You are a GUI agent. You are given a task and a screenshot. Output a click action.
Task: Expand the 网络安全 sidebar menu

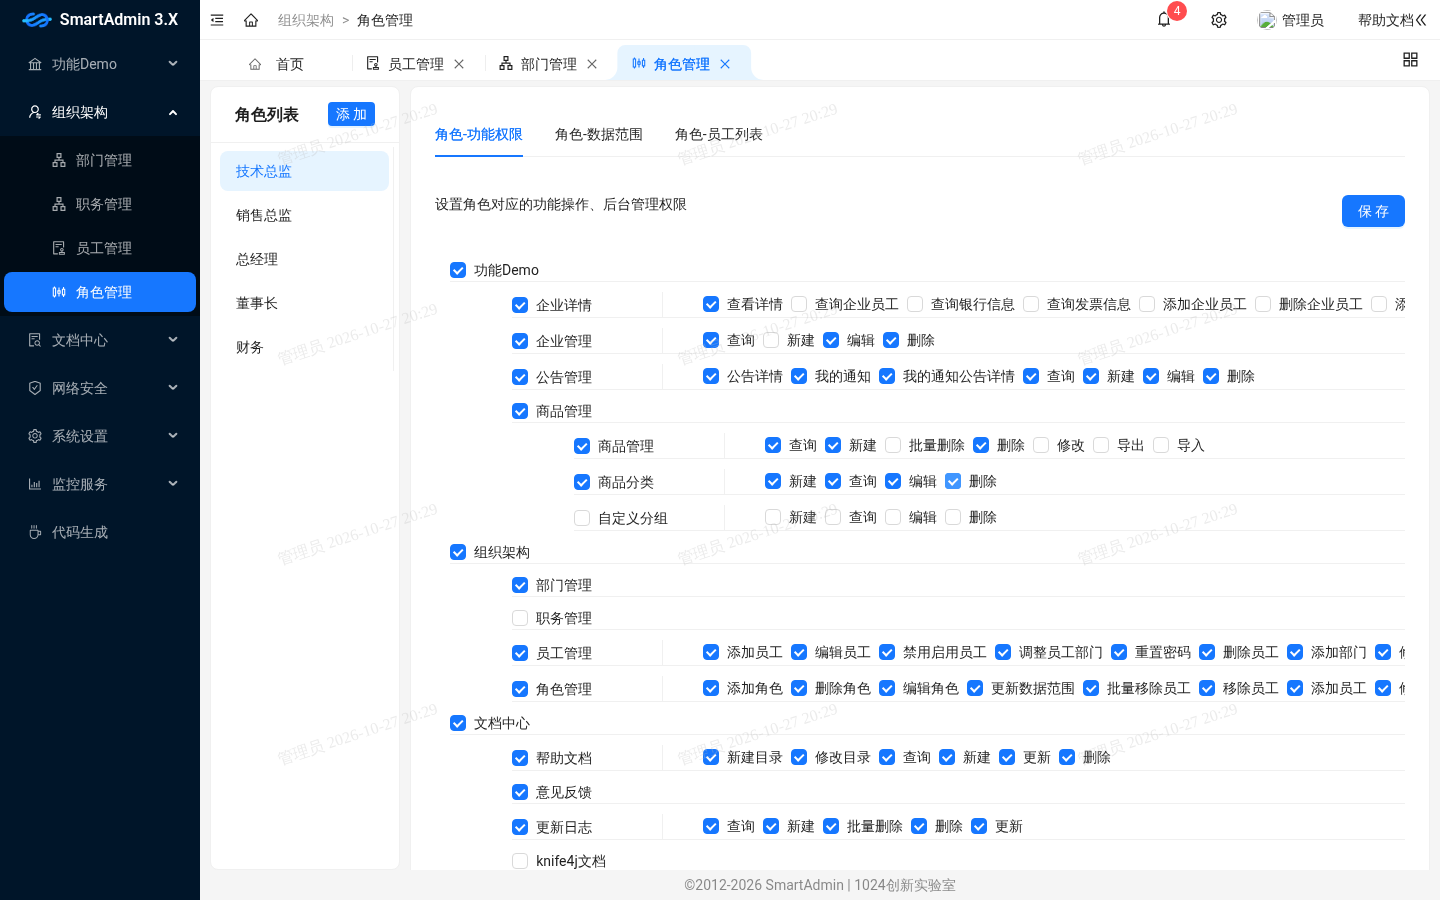[x=173, y=388]
